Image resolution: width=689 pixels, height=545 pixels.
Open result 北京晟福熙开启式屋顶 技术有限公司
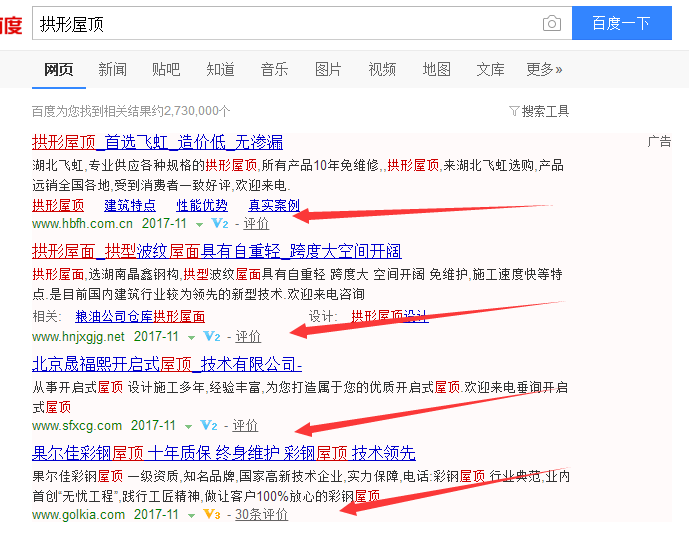[x=167, y=364]
